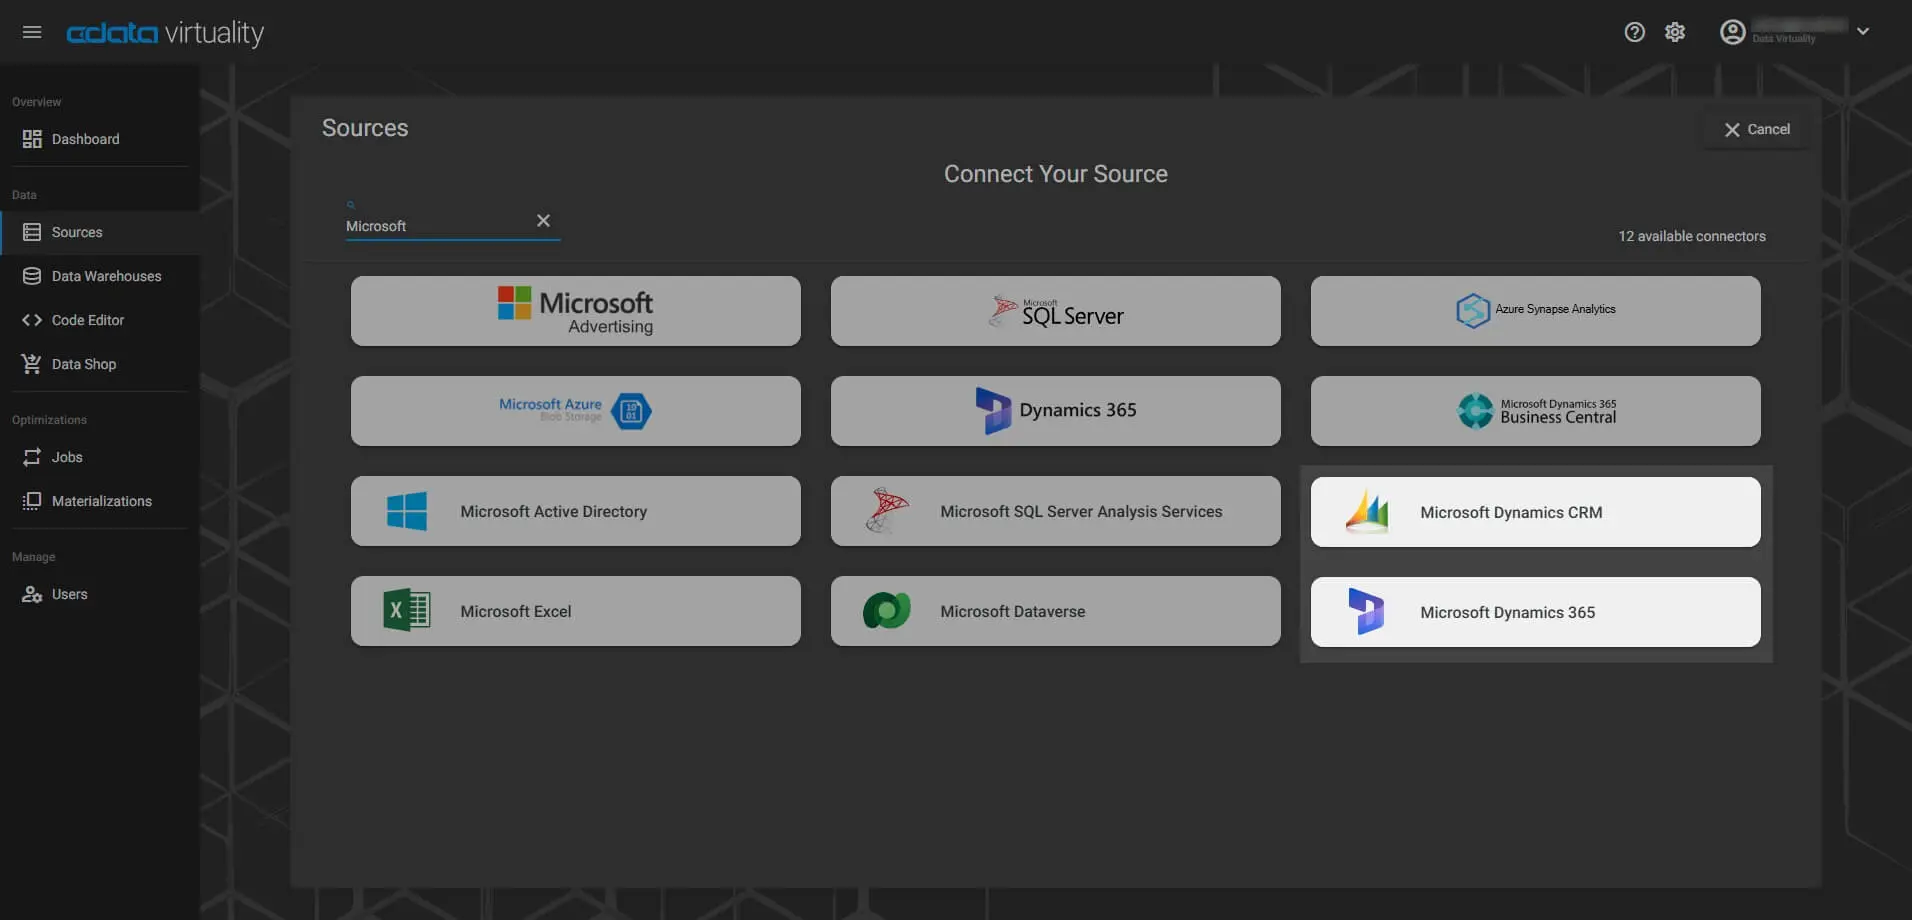Cancel the Connect Your Source dialog

[x=1757, y=130]
